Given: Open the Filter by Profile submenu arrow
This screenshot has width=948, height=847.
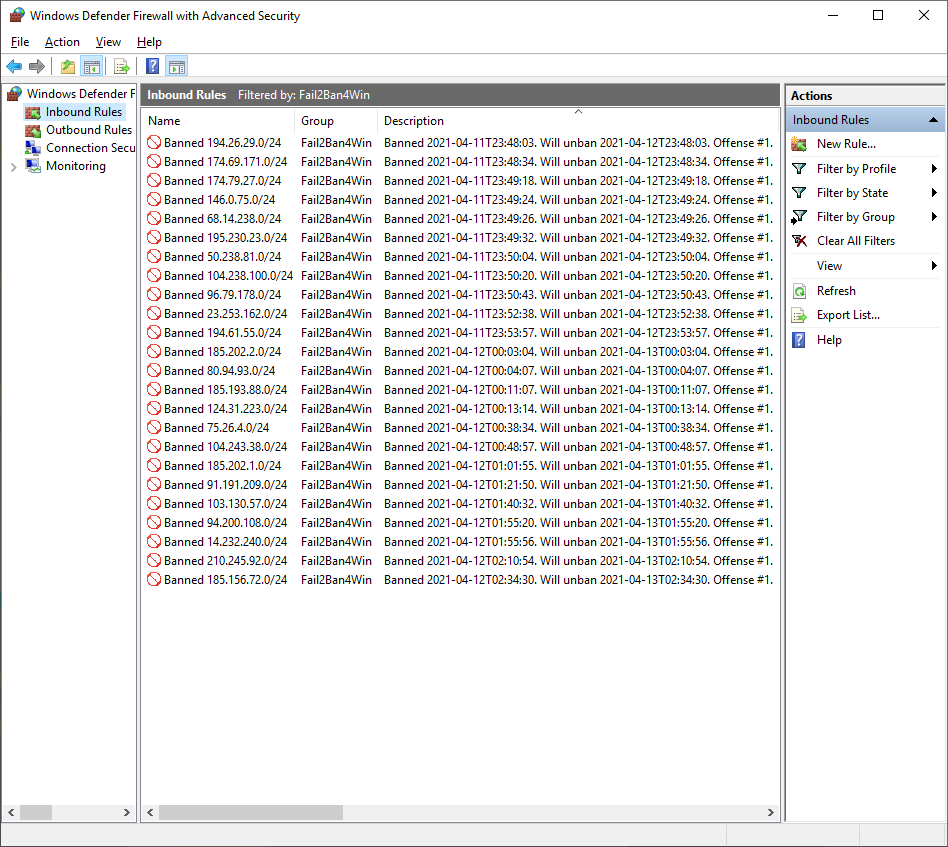Looking at the screenshot, I should [934, 169].
